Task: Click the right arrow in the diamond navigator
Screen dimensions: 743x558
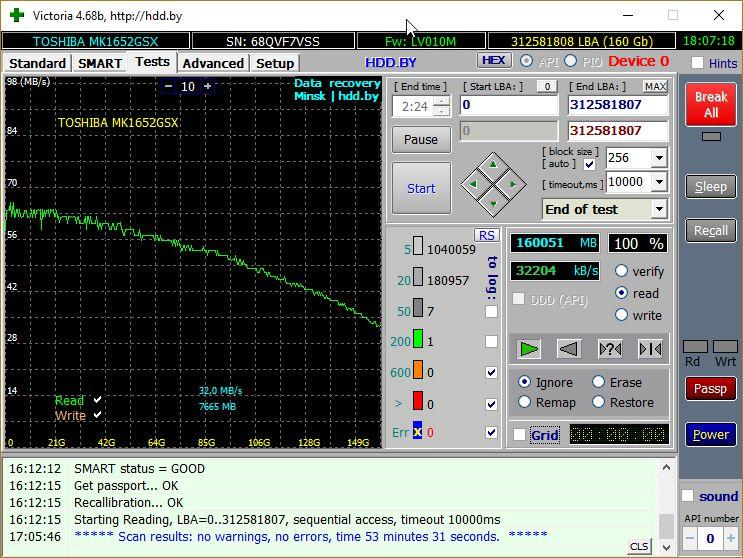Action: pos(513,184)
